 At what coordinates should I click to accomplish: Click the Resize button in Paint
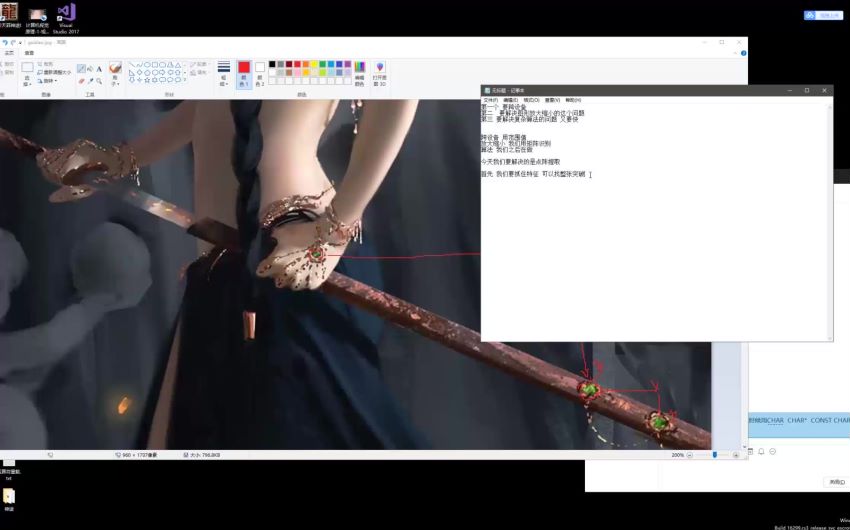(55, 72)
